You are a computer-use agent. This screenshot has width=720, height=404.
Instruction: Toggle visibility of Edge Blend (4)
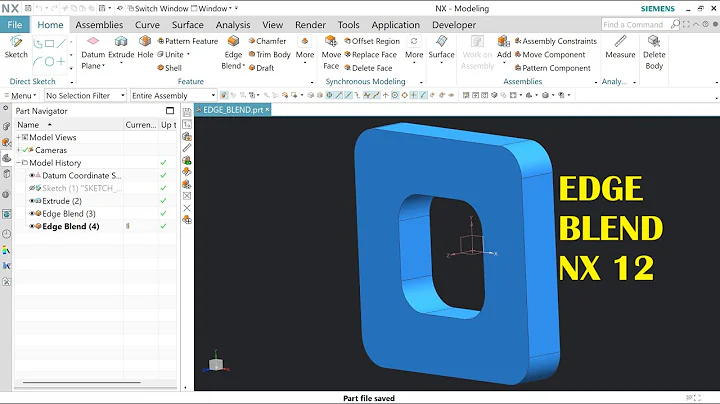coord(32,226)
